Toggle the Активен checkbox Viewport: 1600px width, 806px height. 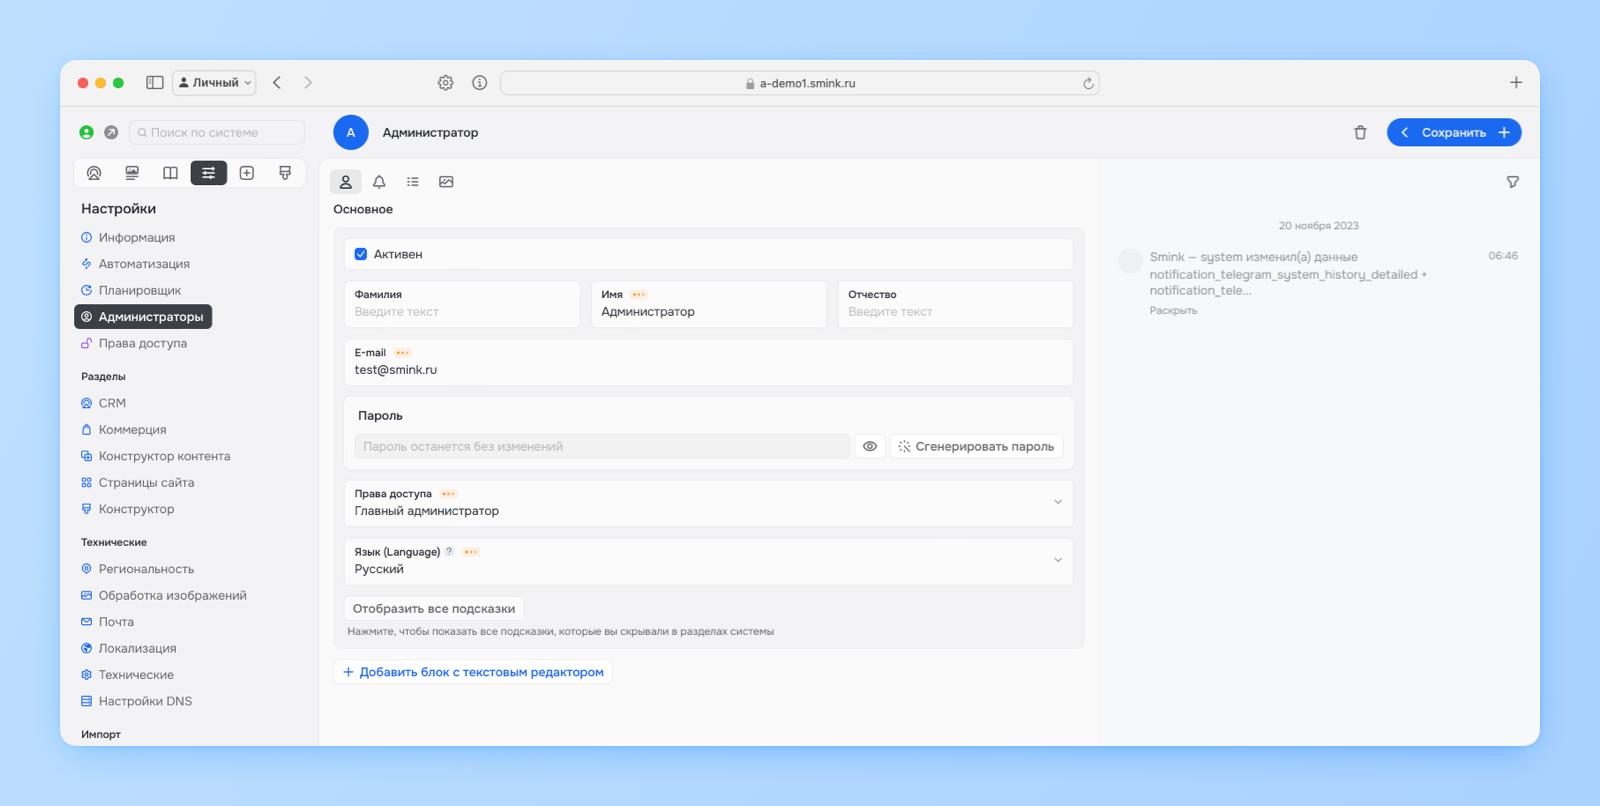point(361,254)
